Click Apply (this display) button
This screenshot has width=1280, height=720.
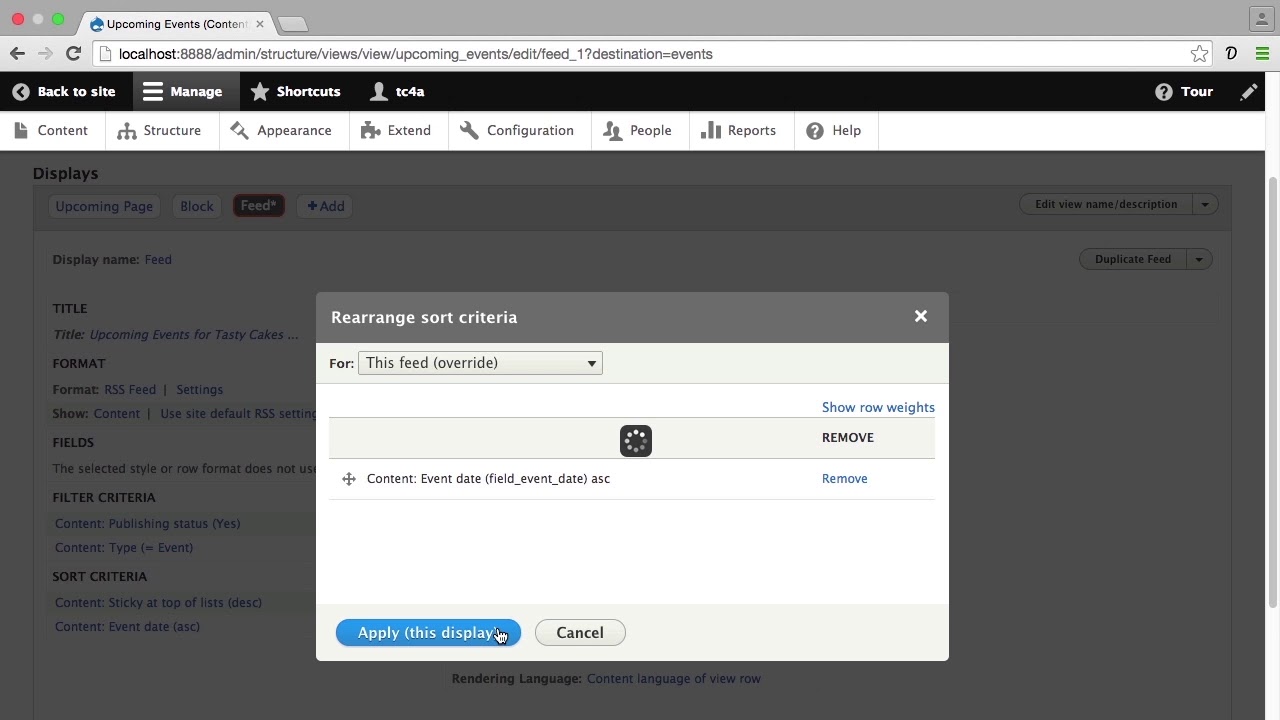[x=428, y=633]
